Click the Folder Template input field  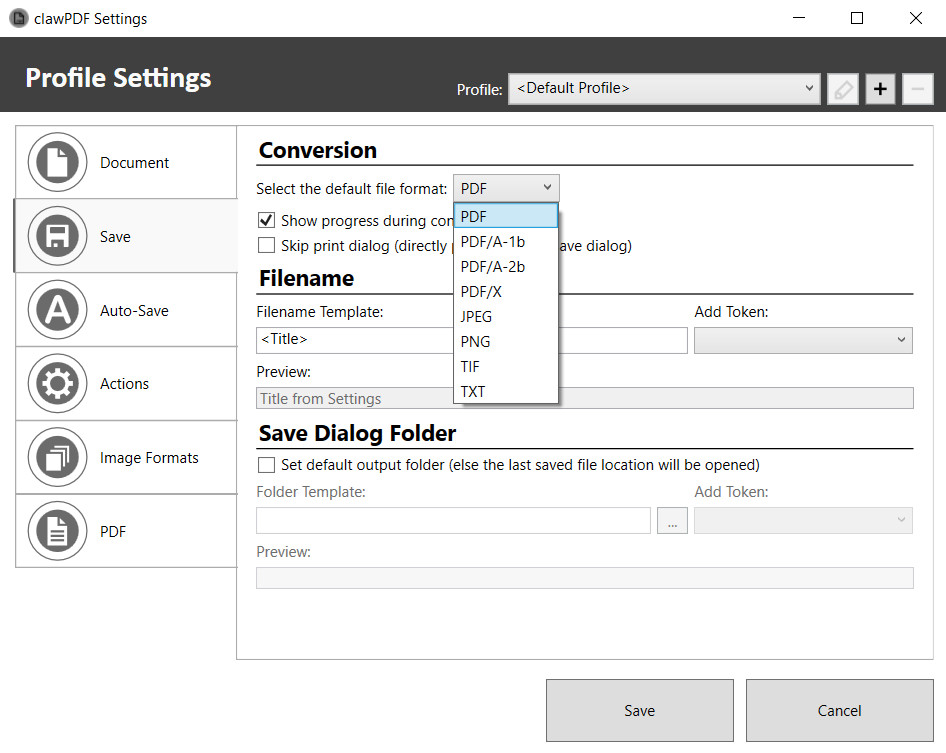[453, 520]
